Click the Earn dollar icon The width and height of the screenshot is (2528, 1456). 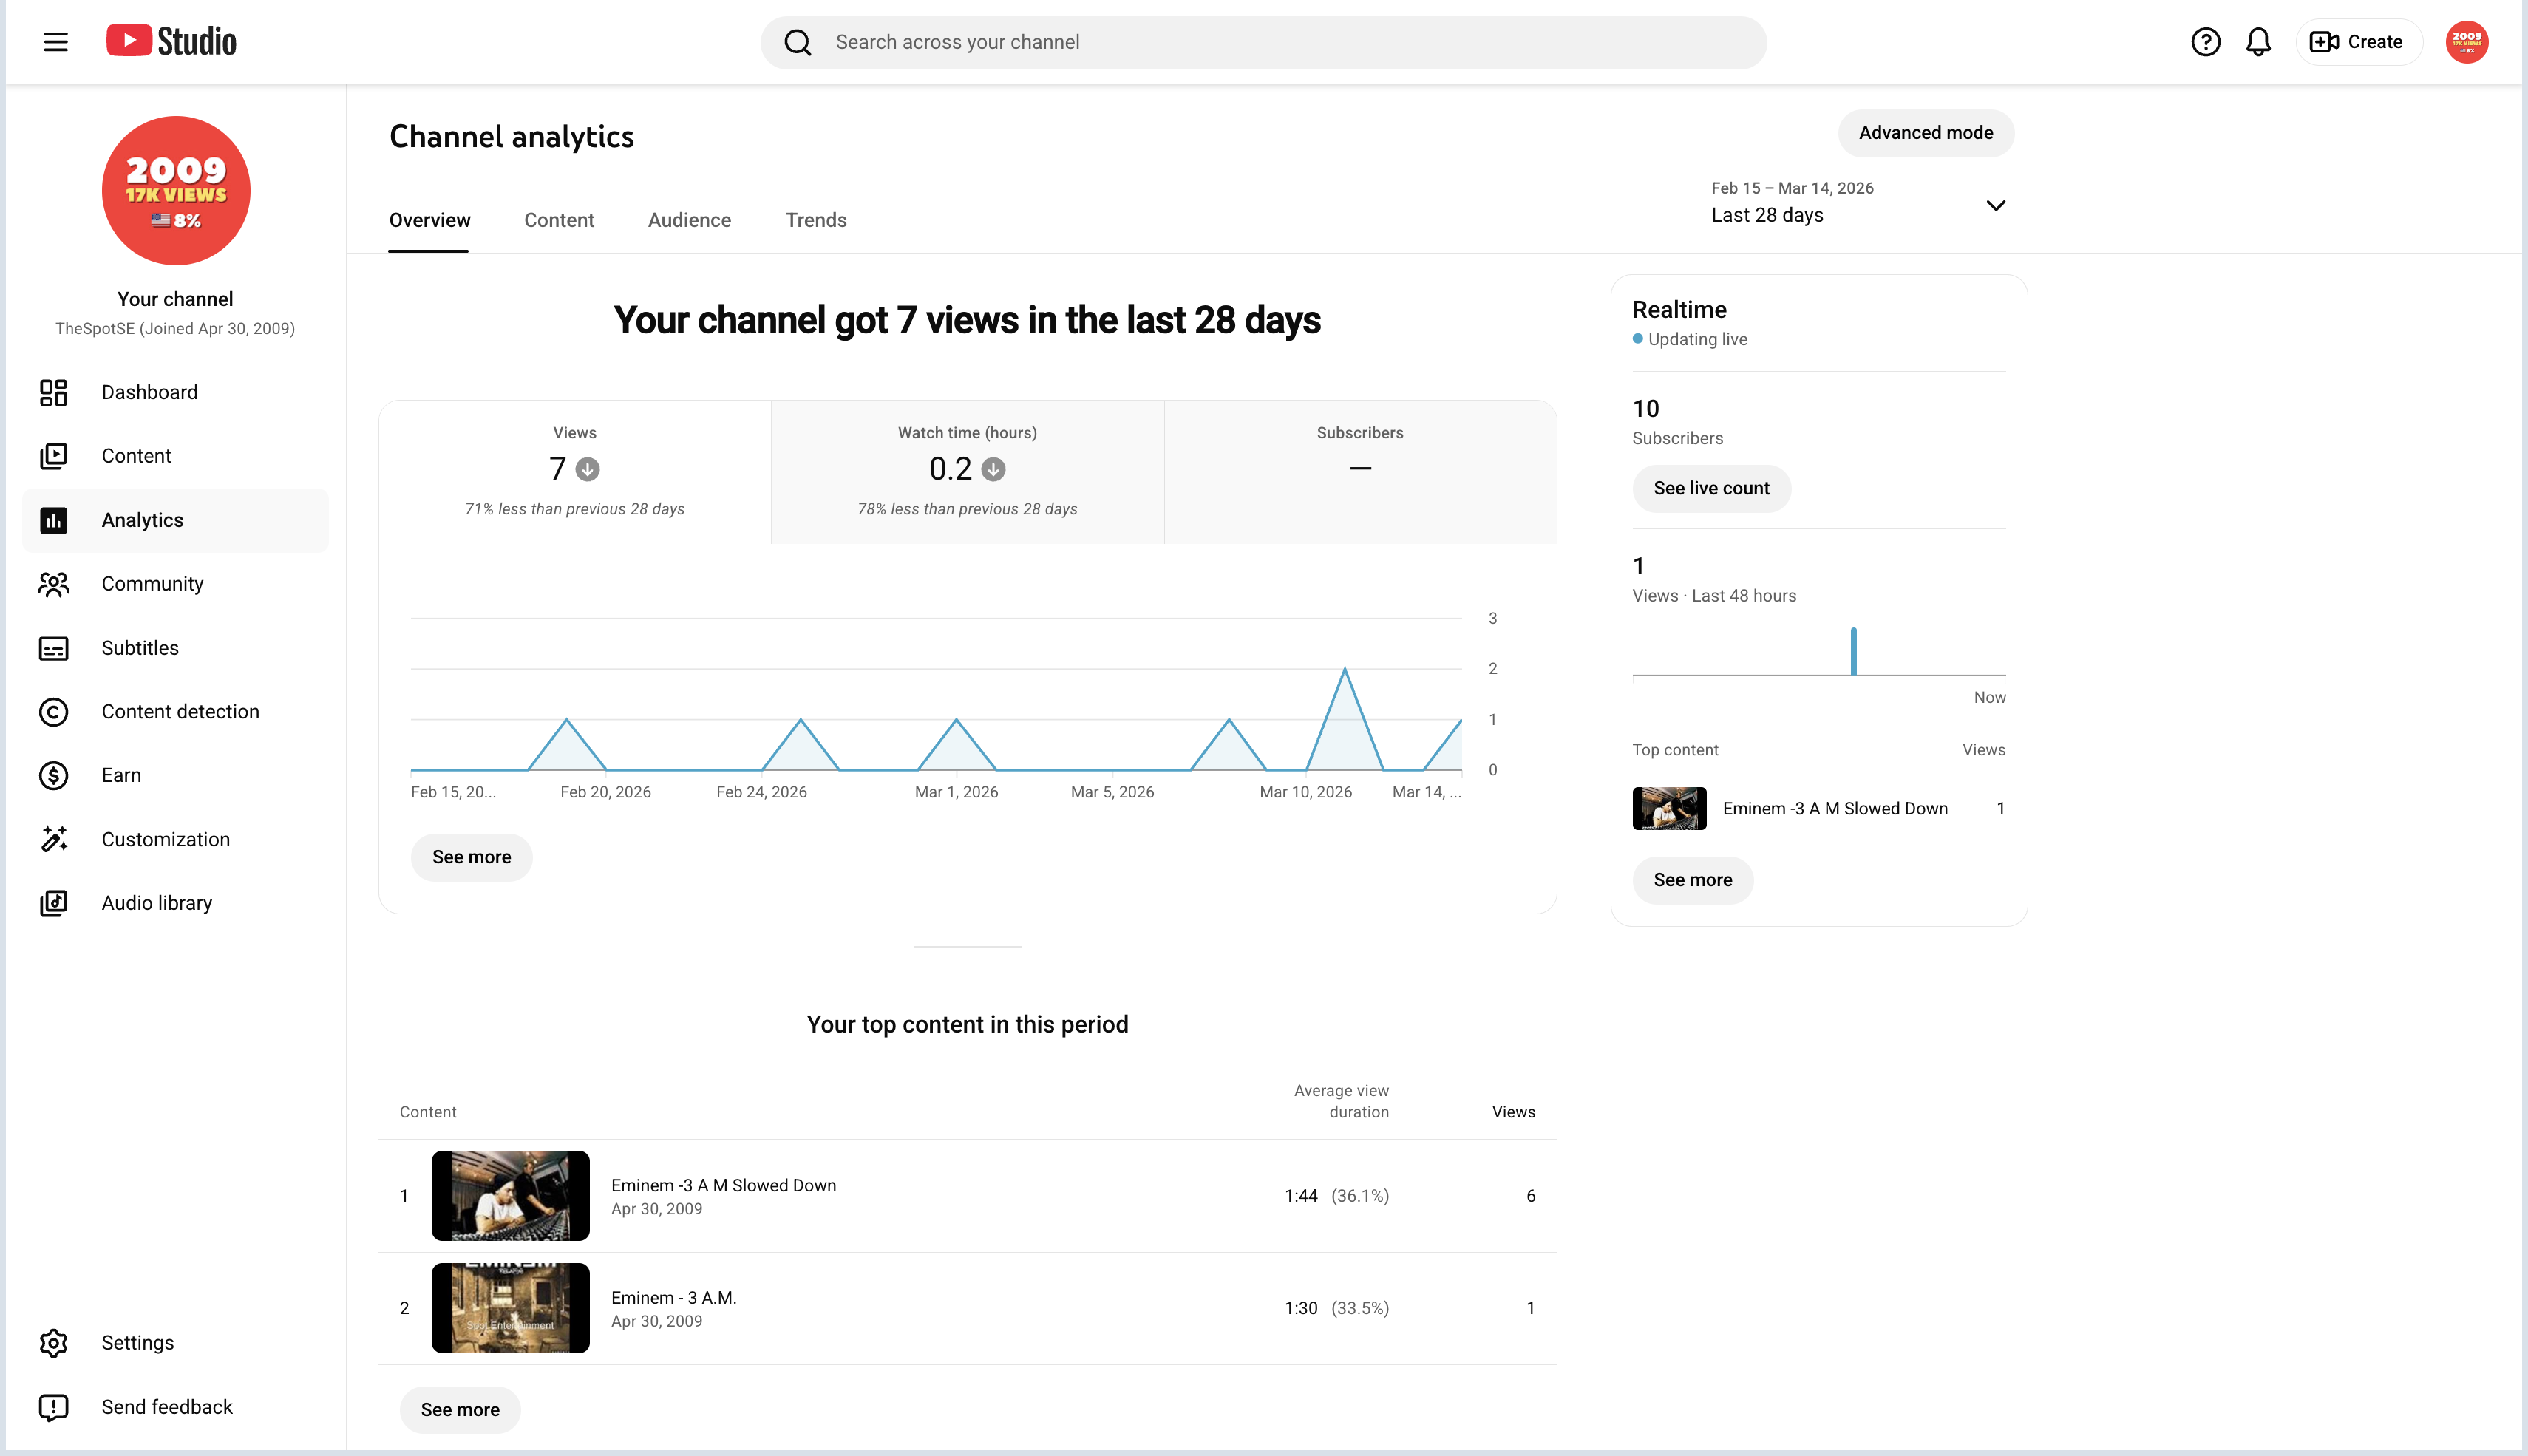click(x=53, y=776)
